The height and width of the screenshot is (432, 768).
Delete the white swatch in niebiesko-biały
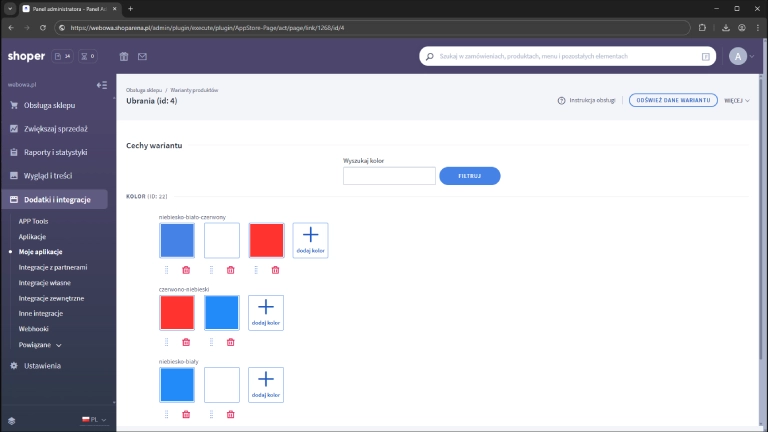point(231,414)
